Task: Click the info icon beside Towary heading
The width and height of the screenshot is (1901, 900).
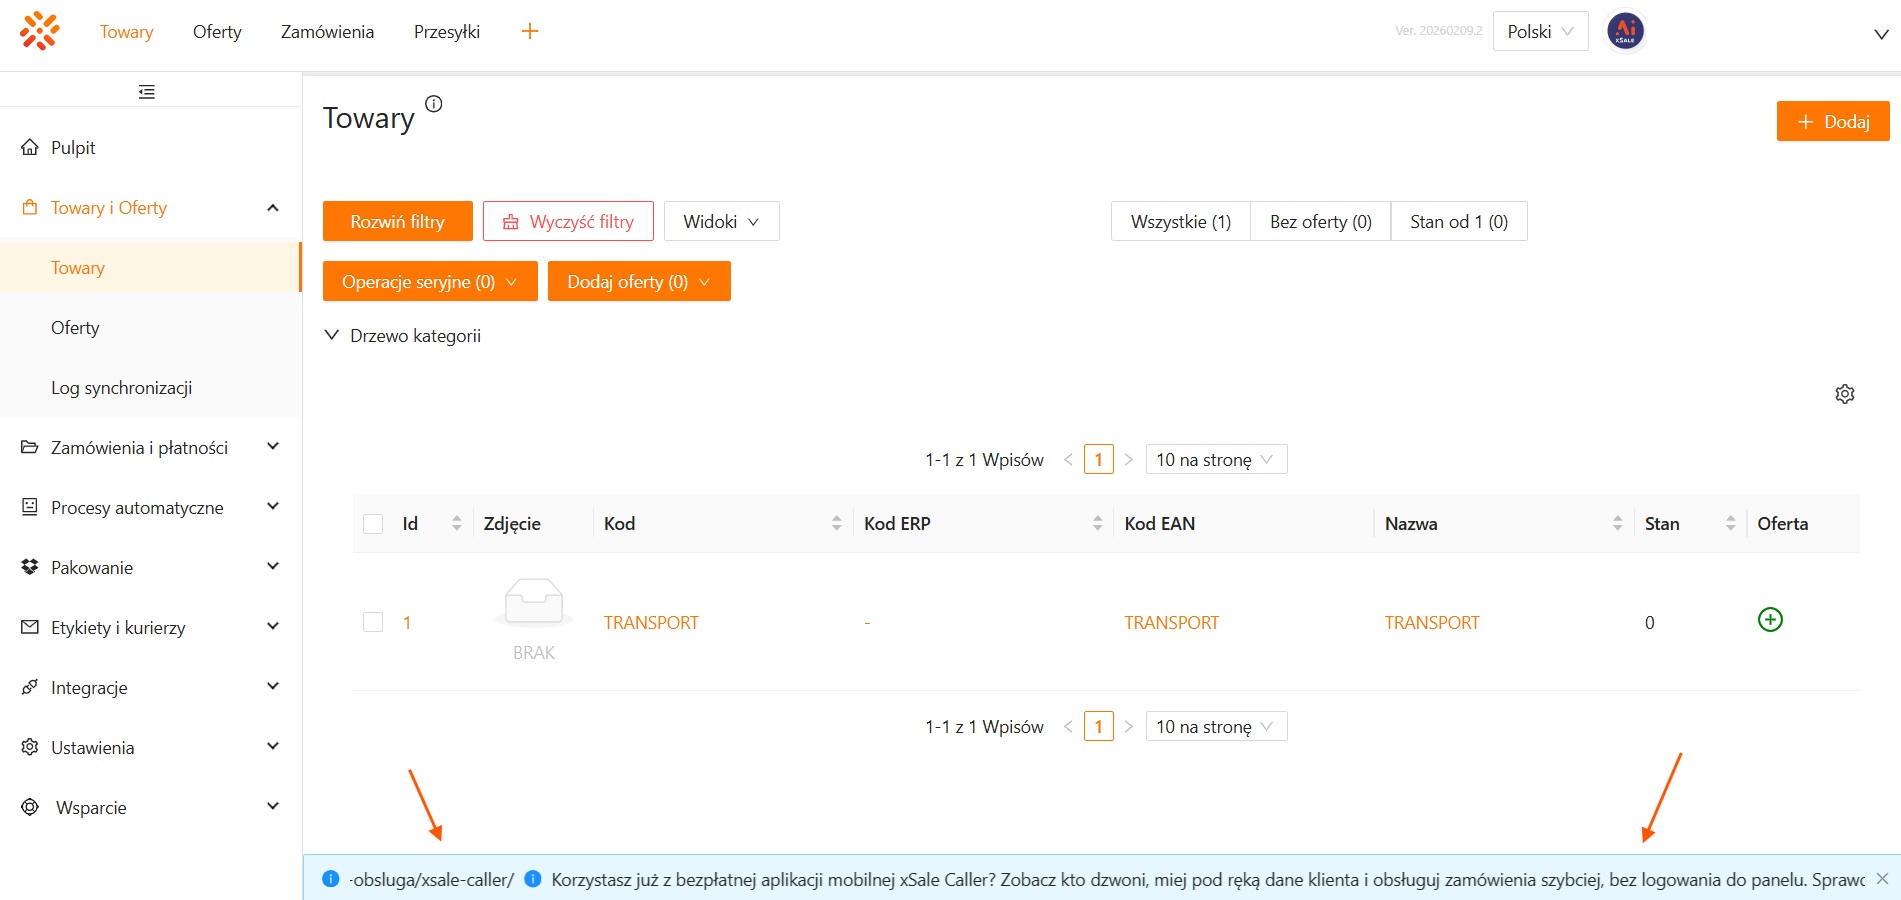Action: click(434, 104)
